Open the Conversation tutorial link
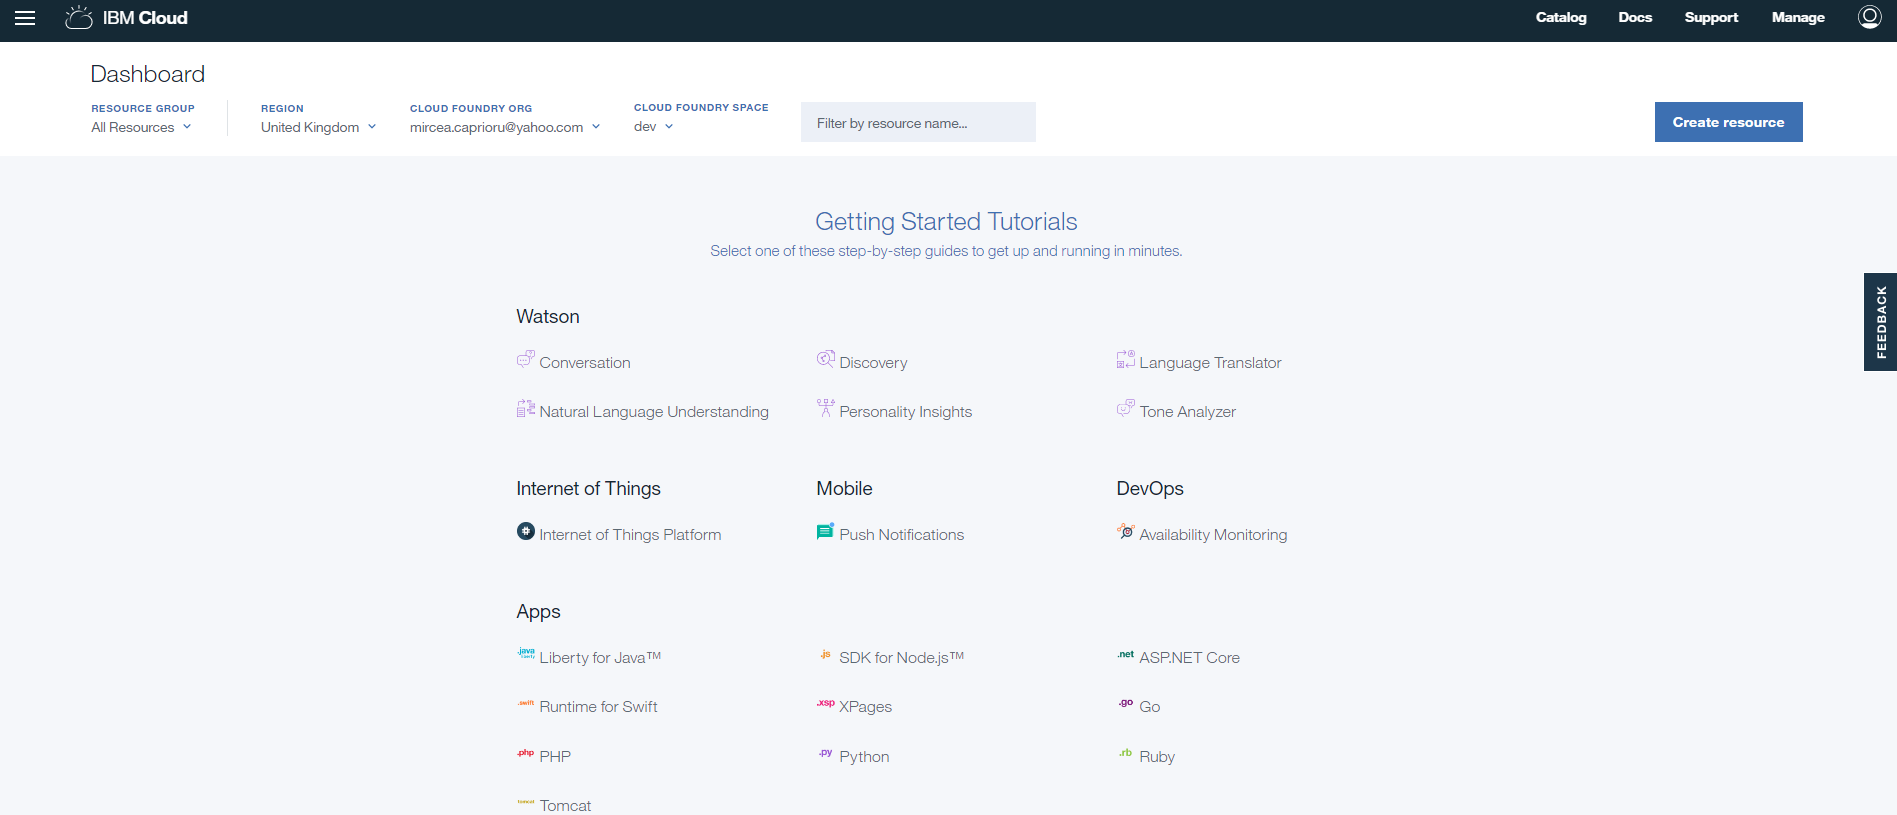1897x815 pixels. 585,363
